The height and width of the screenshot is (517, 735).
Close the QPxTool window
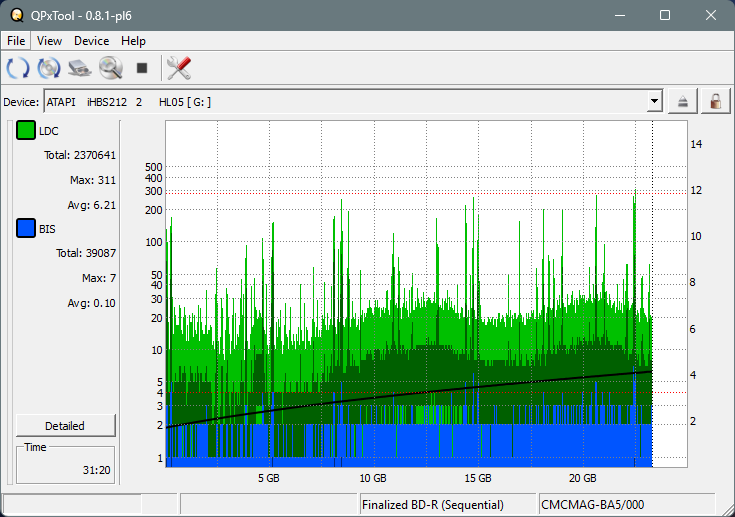click(x=711, y=15)
